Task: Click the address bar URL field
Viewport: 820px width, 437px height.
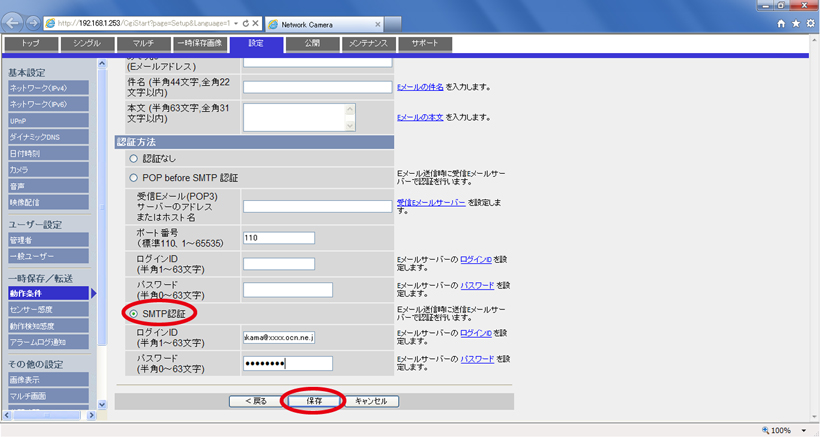Action: pos(144,24)
